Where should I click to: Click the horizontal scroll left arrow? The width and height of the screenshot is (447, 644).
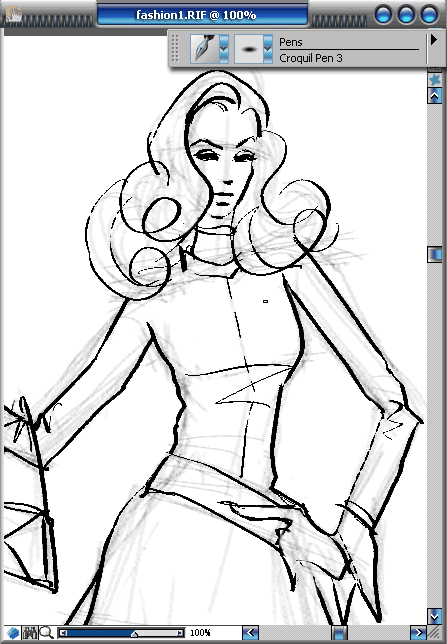click(x=250, y=633)
